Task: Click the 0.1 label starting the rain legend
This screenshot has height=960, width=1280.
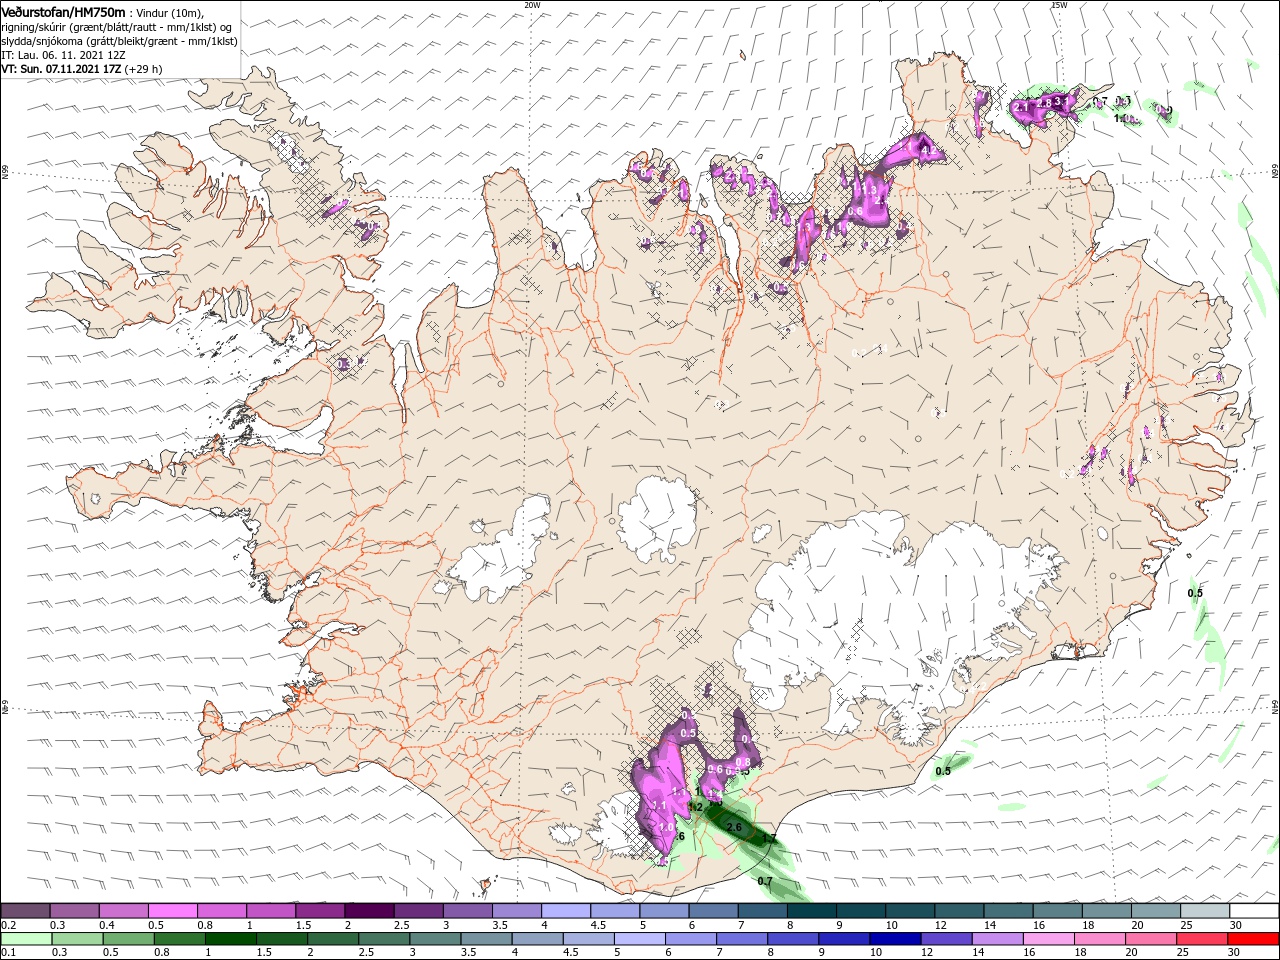Action: click(x=9, y=953)
